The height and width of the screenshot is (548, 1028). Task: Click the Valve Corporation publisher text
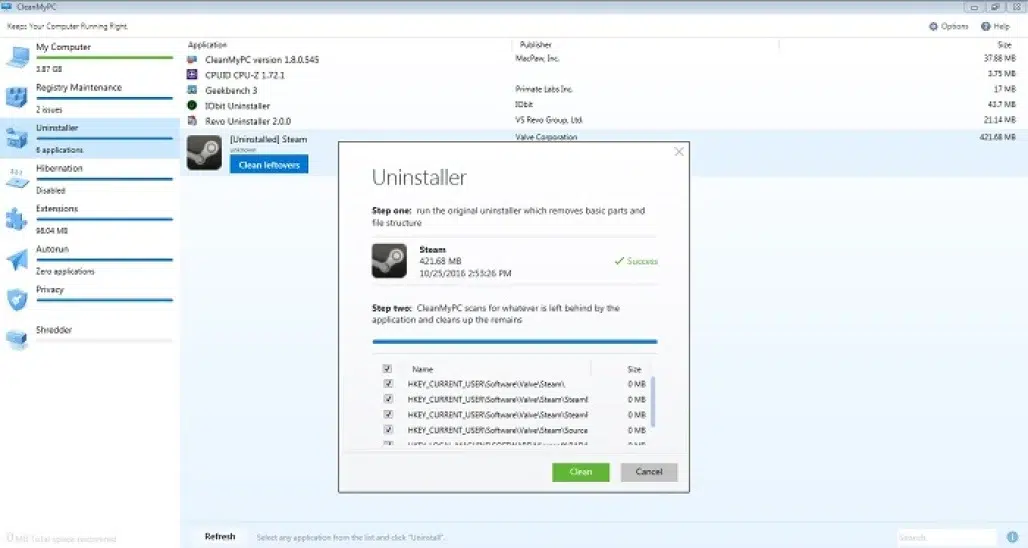(546, 137)
